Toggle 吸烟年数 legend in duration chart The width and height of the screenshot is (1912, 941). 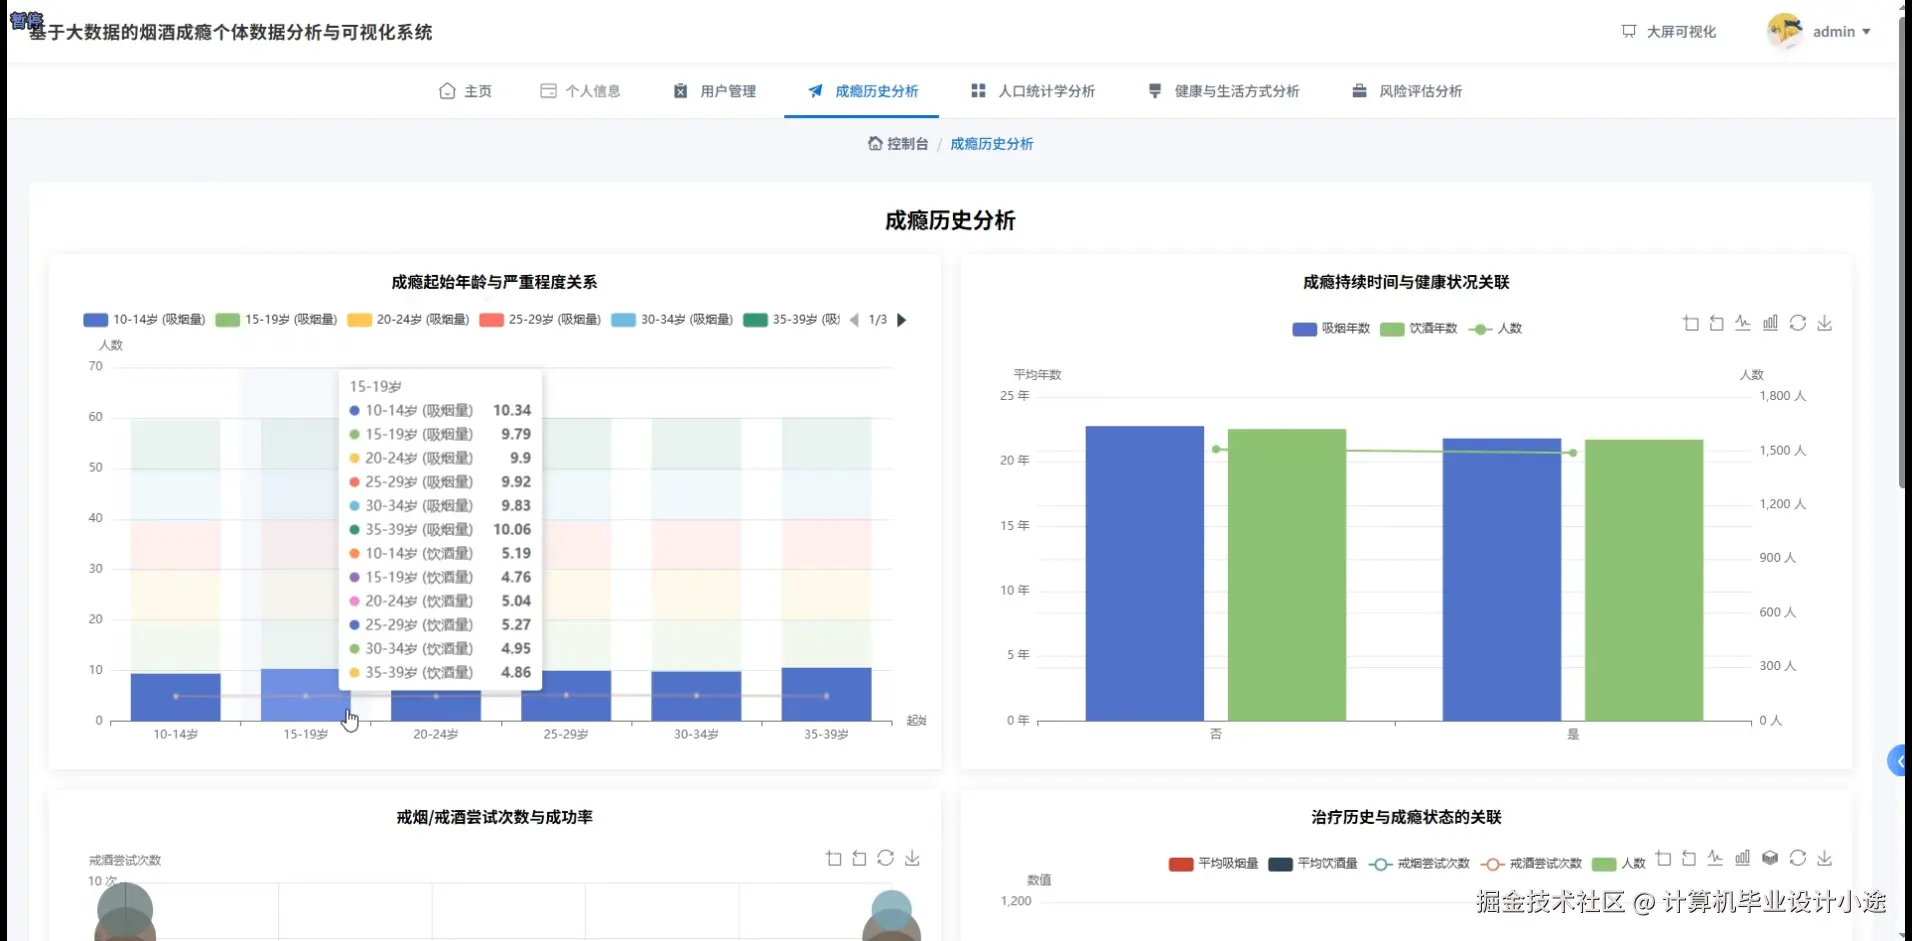[x=1331, y=329]
